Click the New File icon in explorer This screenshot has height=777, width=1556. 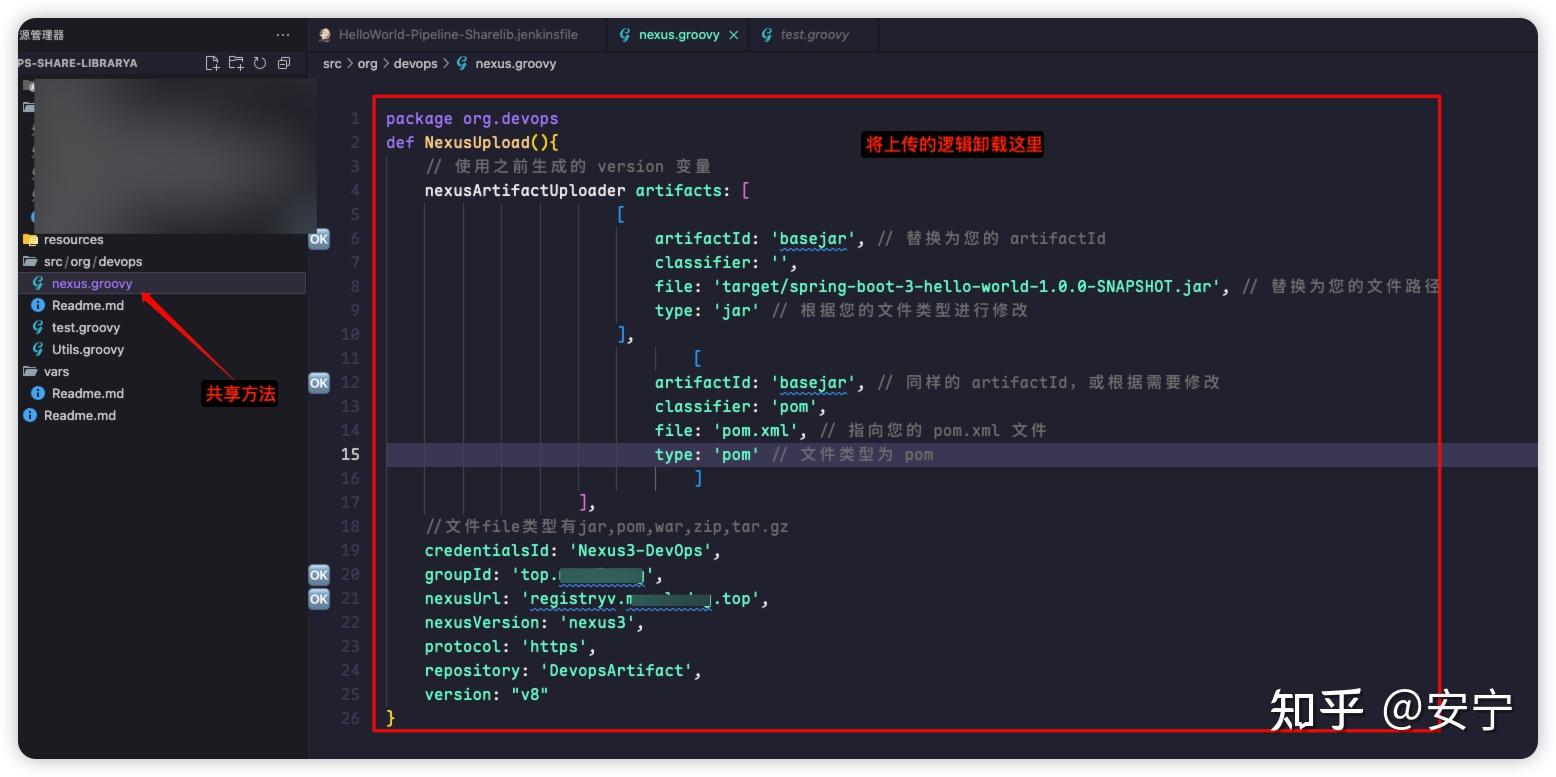212,63
